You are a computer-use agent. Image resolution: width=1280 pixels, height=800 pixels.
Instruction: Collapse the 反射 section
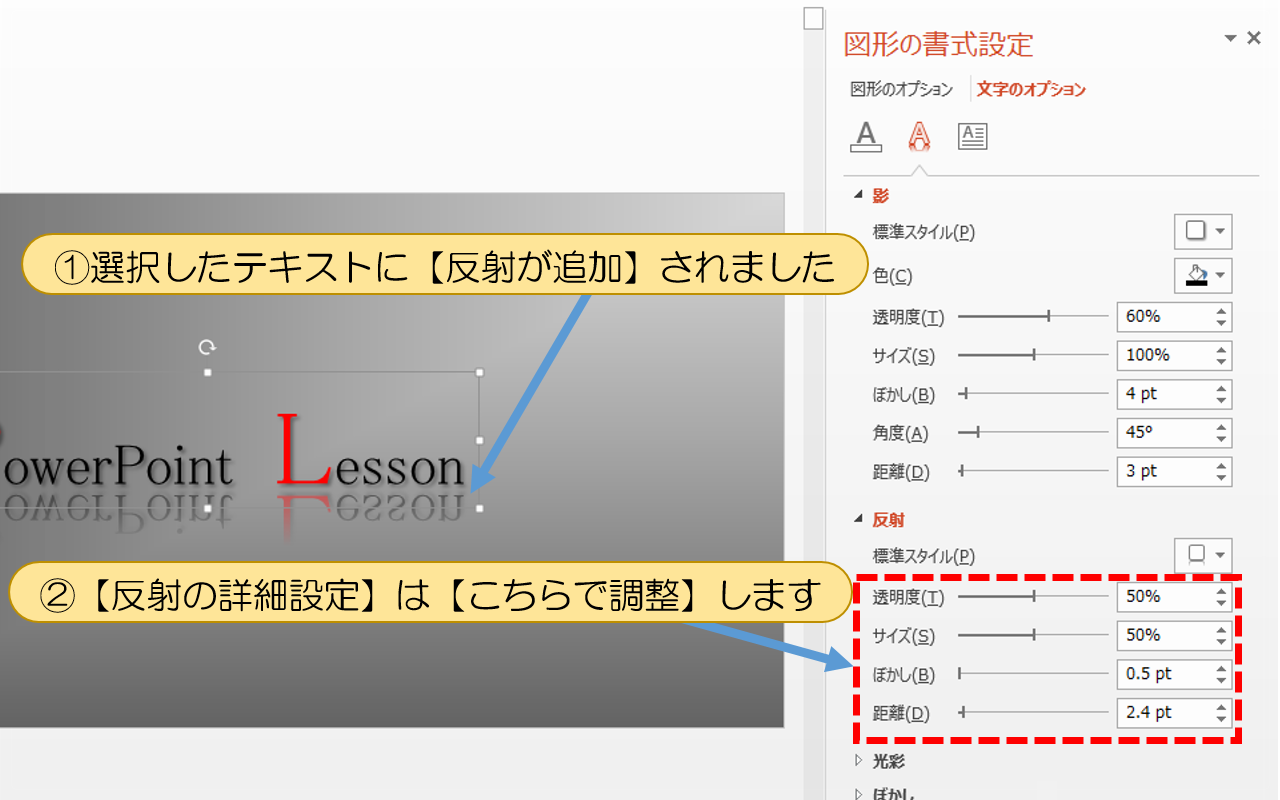click(857, 519)
